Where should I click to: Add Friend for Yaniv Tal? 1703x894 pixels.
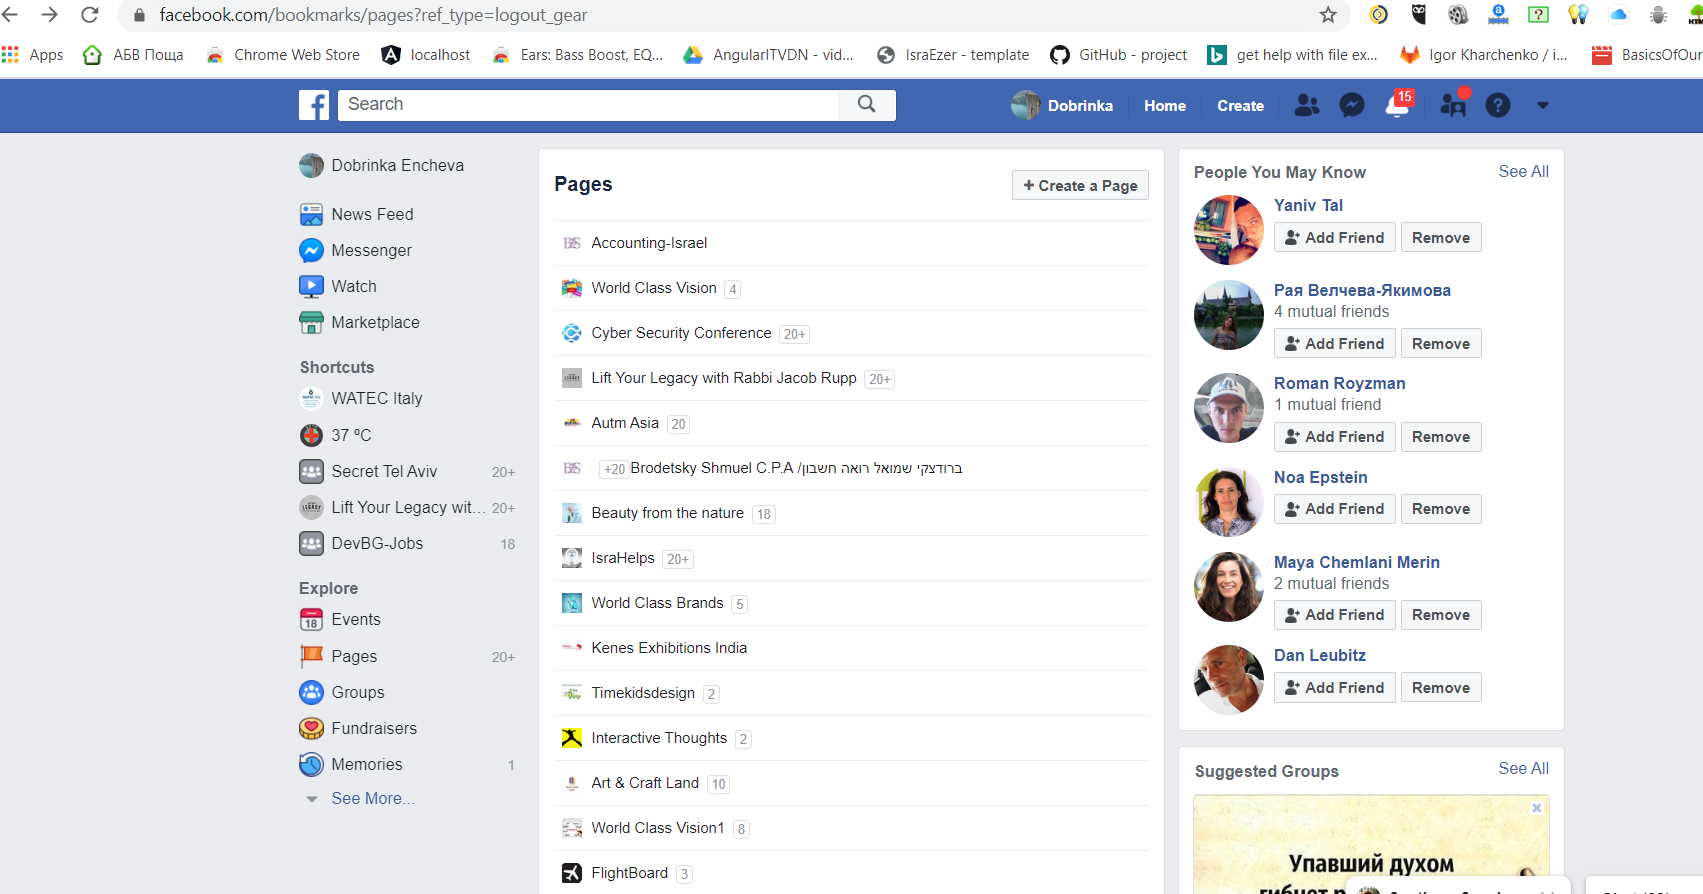click(x=1335, y=238)
